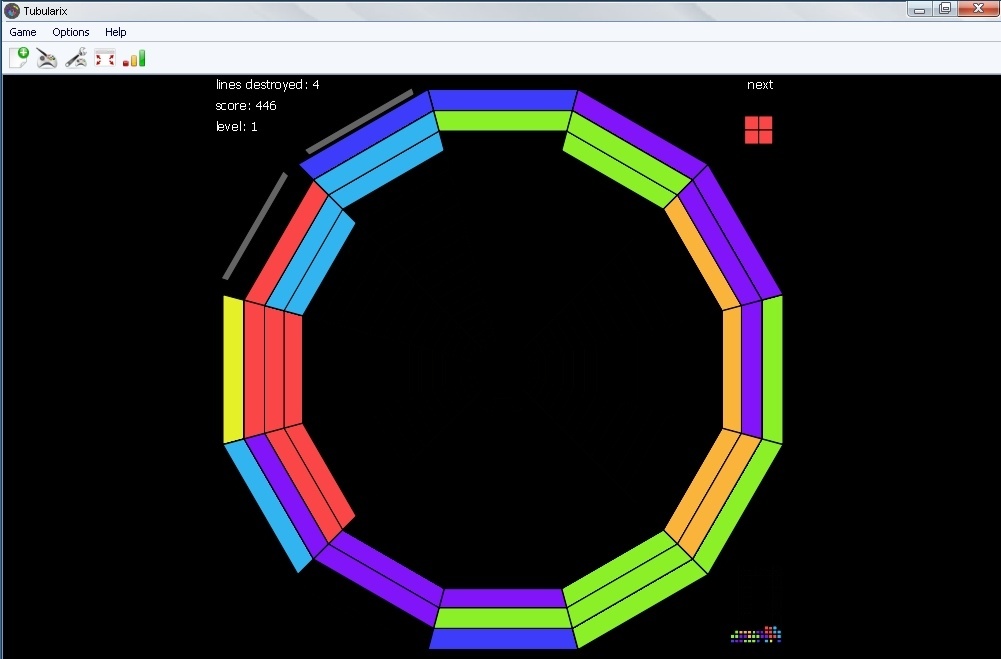Open the Options menu
1001x659 pixels.
tap(71, 32)
